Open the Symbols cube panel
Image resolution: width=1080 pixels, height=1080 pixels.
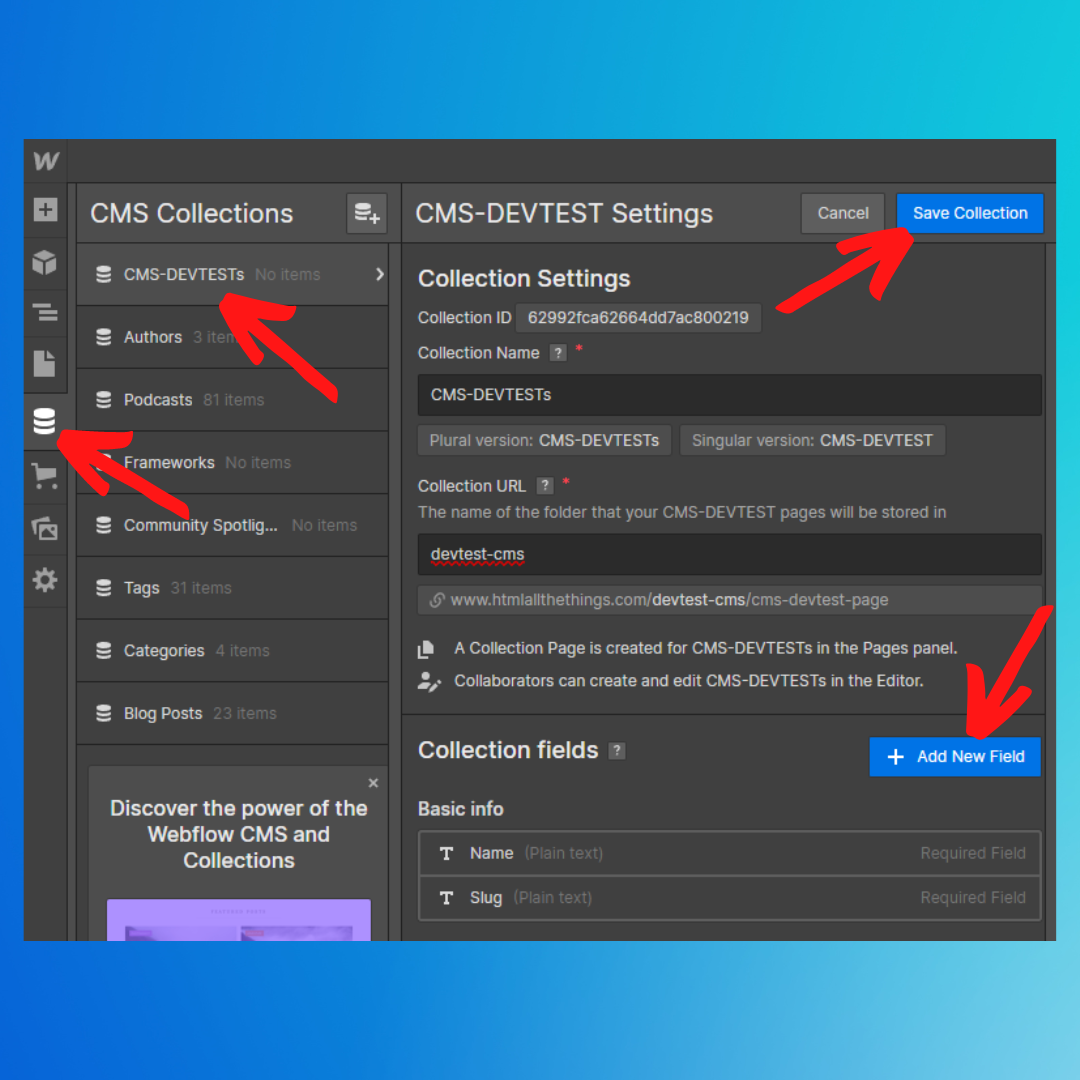[45, 262]
